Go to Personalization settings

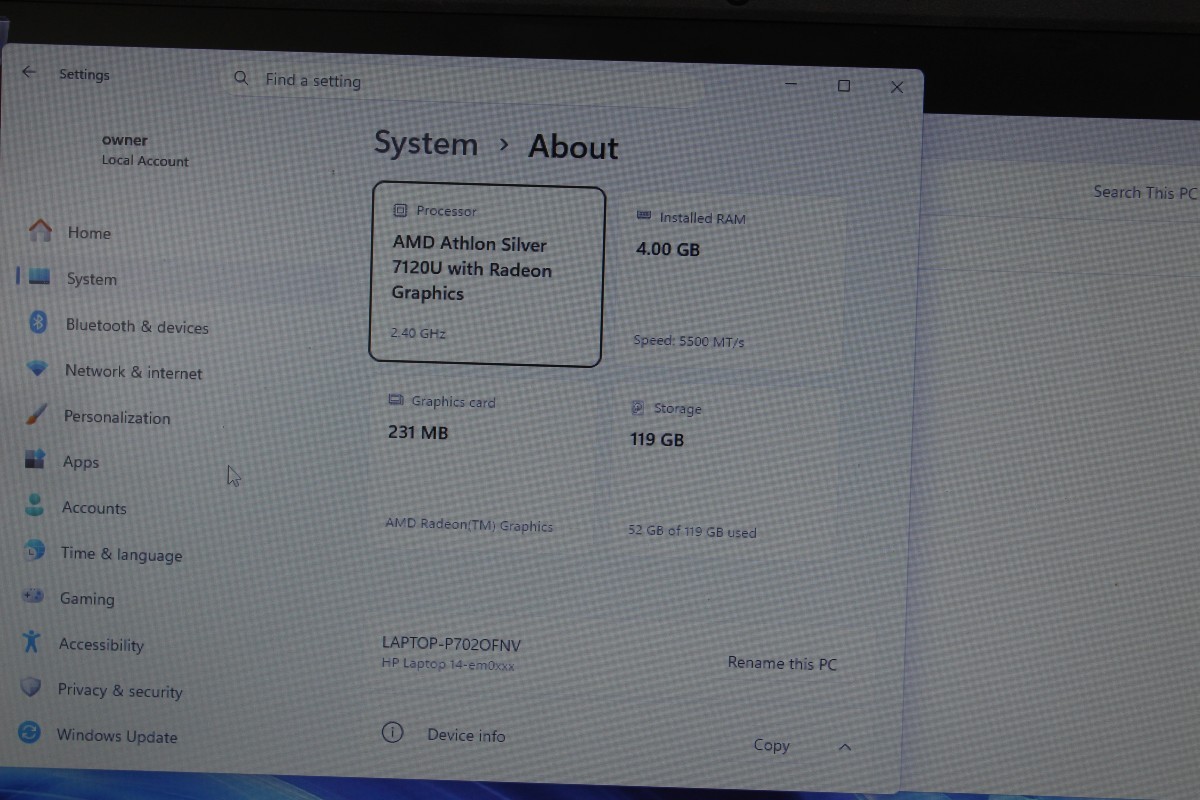(x=117, y=417)
